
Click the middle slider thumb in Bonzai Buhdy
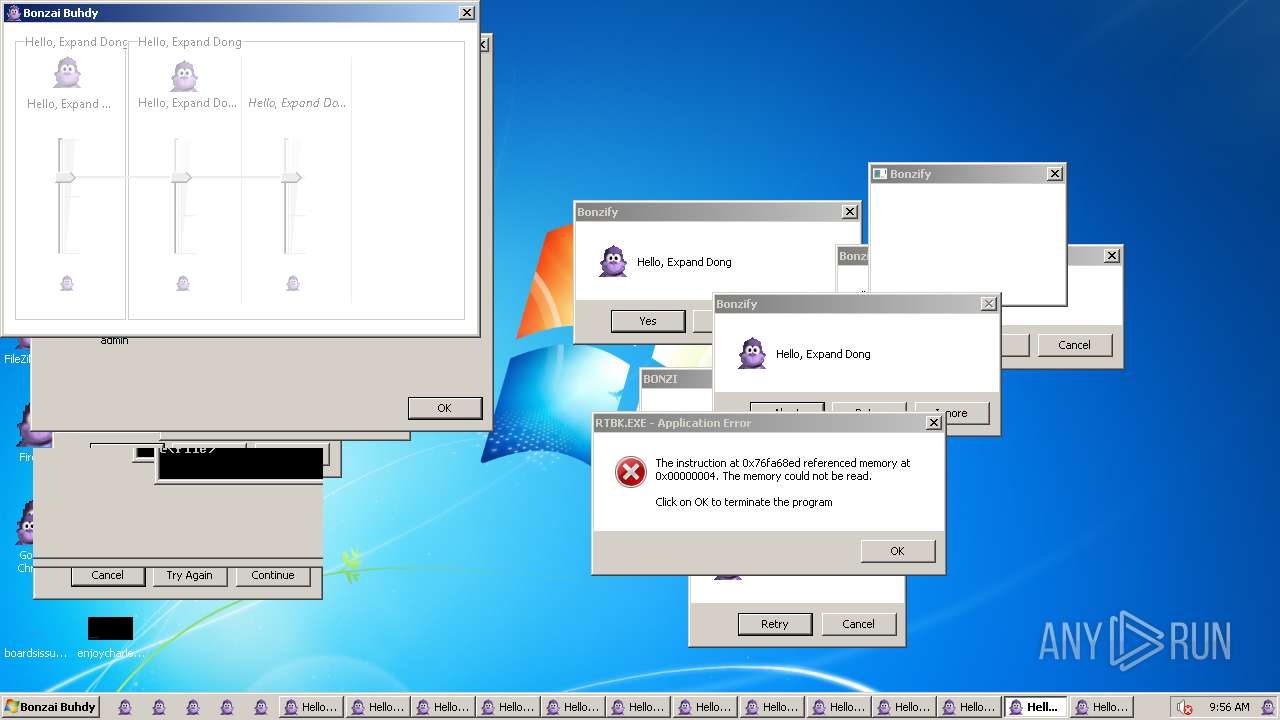pyautogui.click(x=181, y=177)
